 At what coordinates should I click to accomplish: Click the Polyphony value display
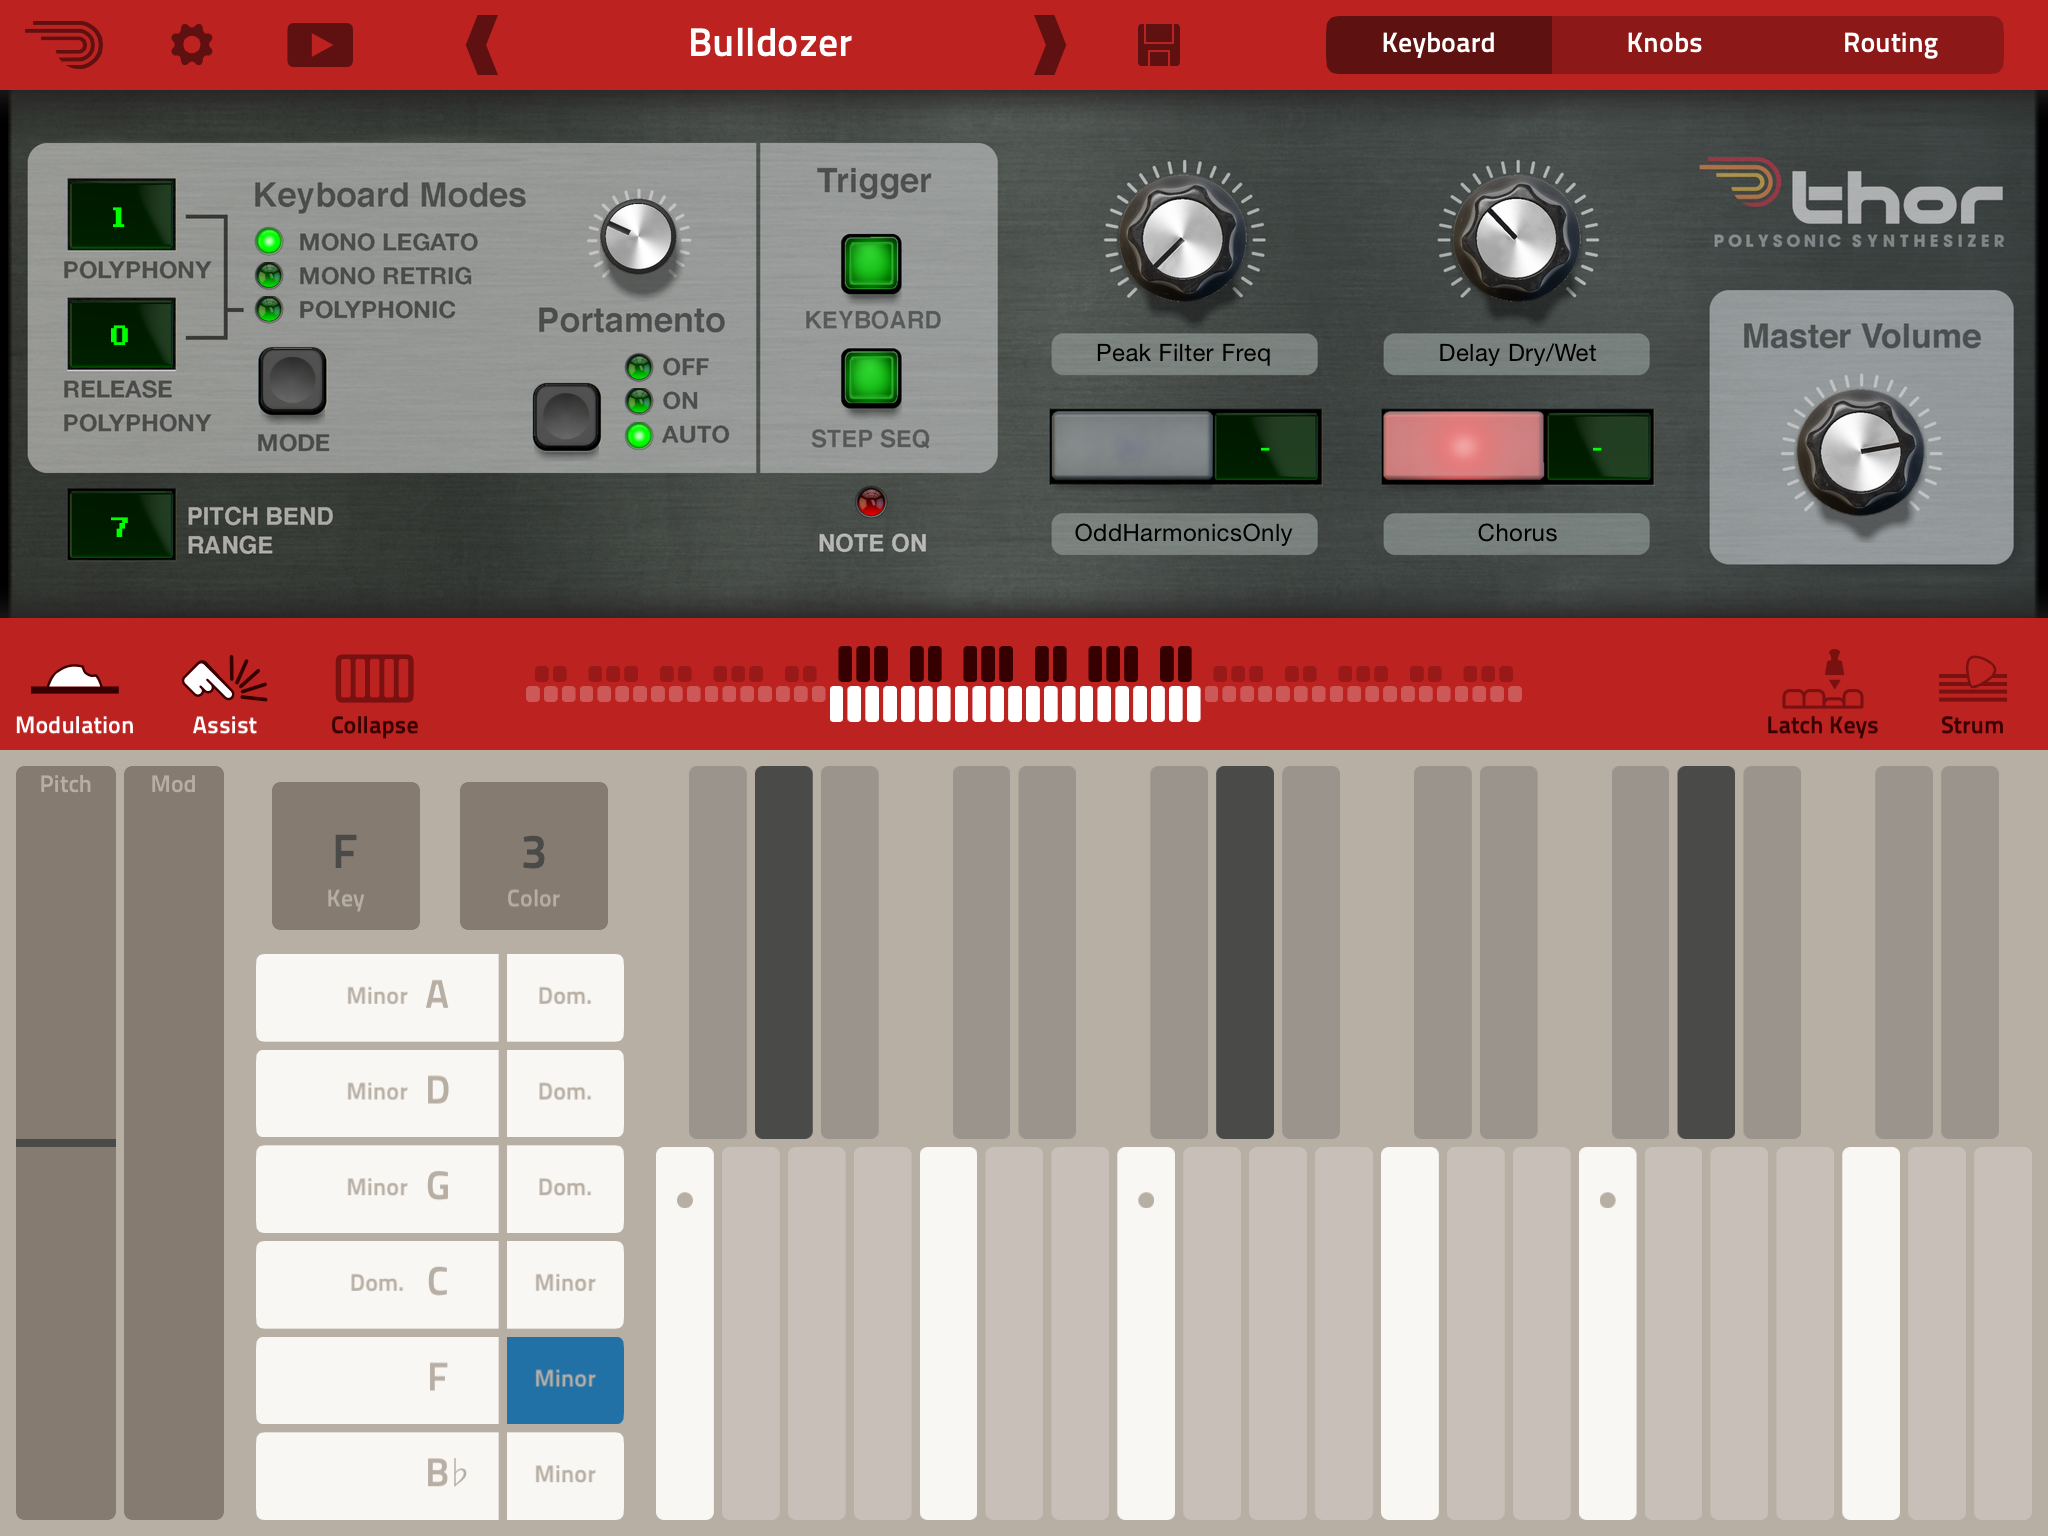(x=121, y=215)
